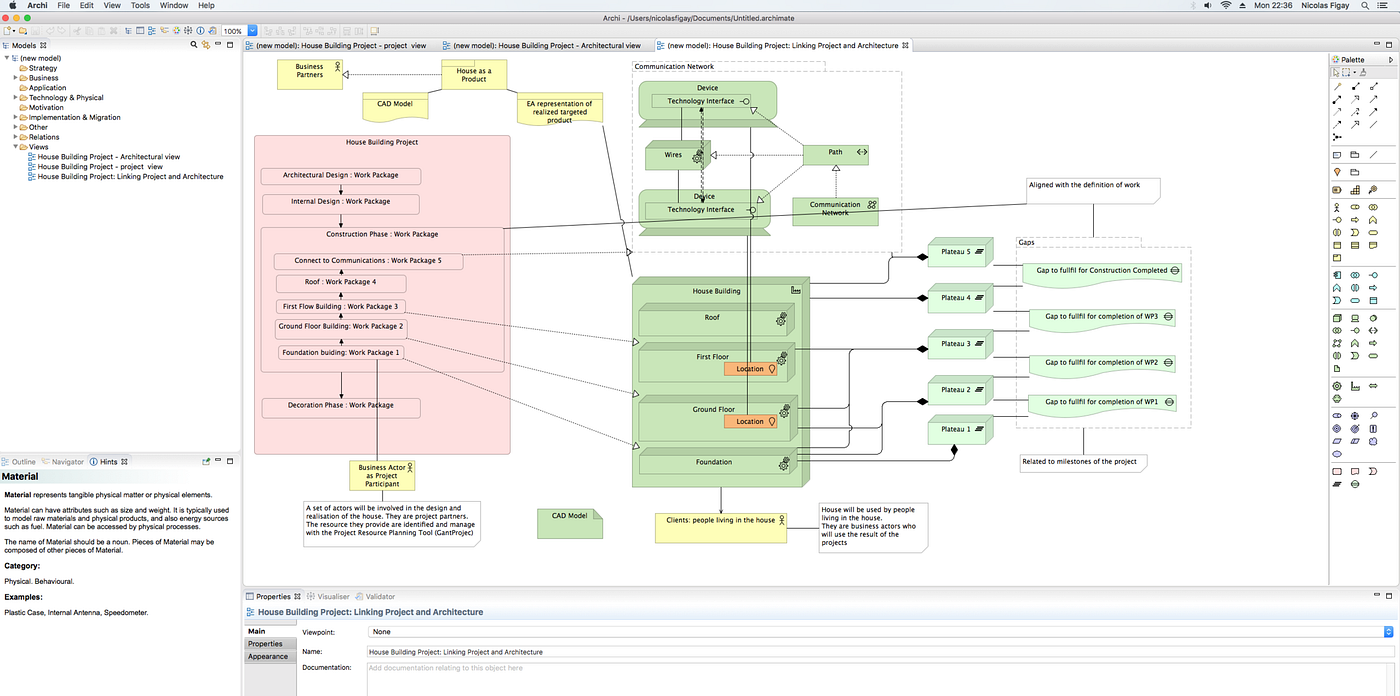
Task: Click the Name input field
Action: point(881,652)
